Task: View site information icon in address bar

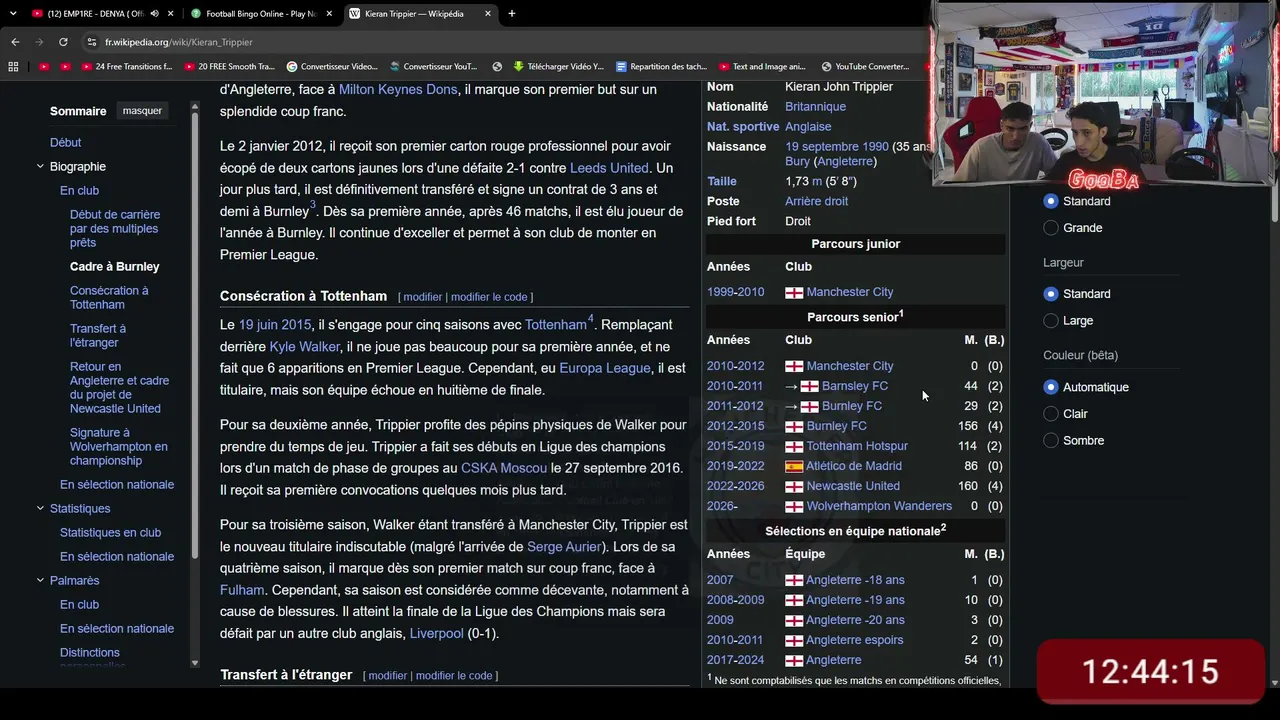Action: (x=92, y=42)
